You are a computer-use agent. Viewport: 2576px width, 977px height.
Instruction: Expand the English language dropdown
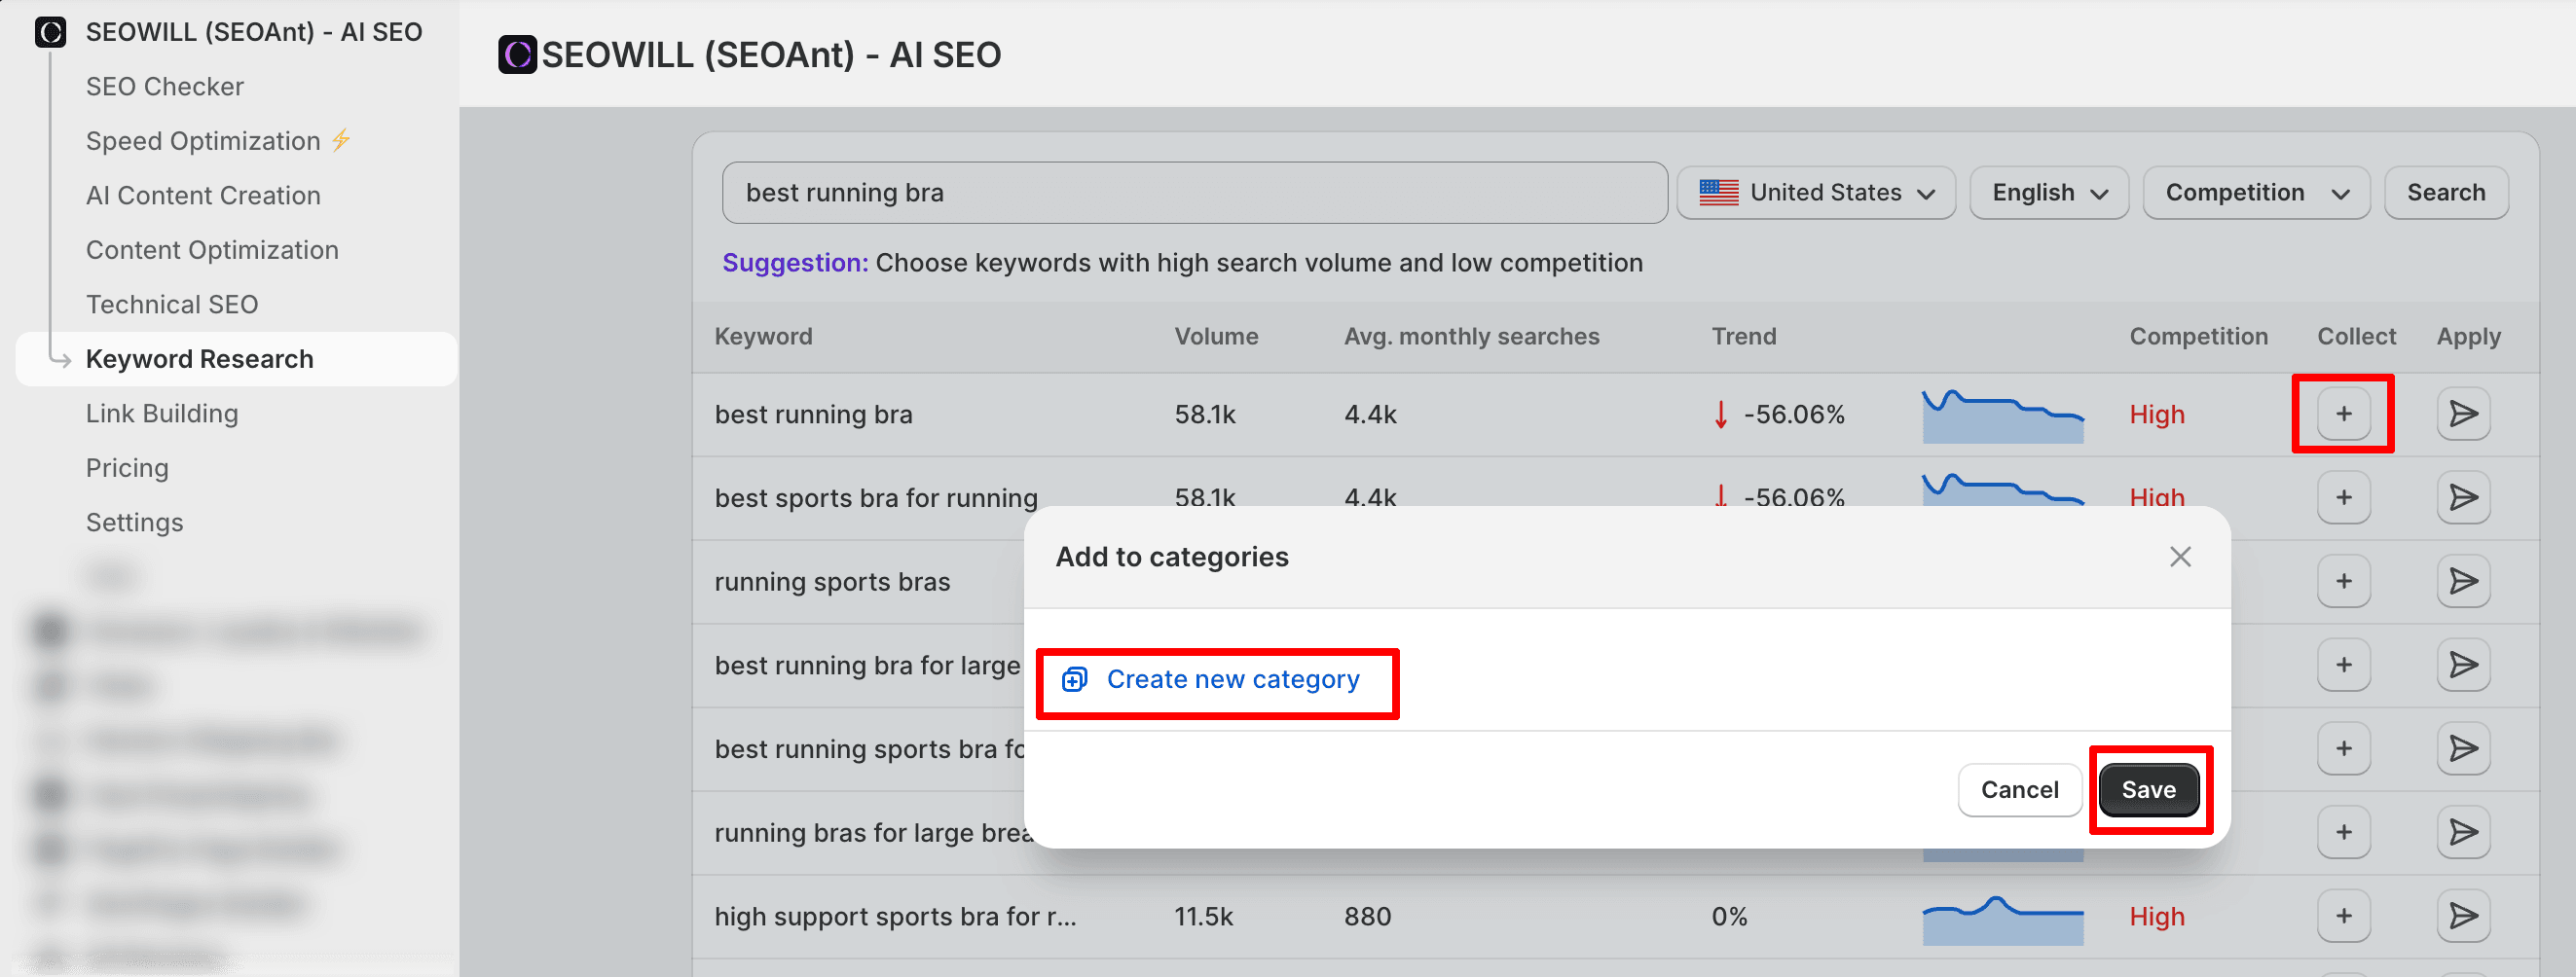pyautogui.click(x=2048, y=193)
